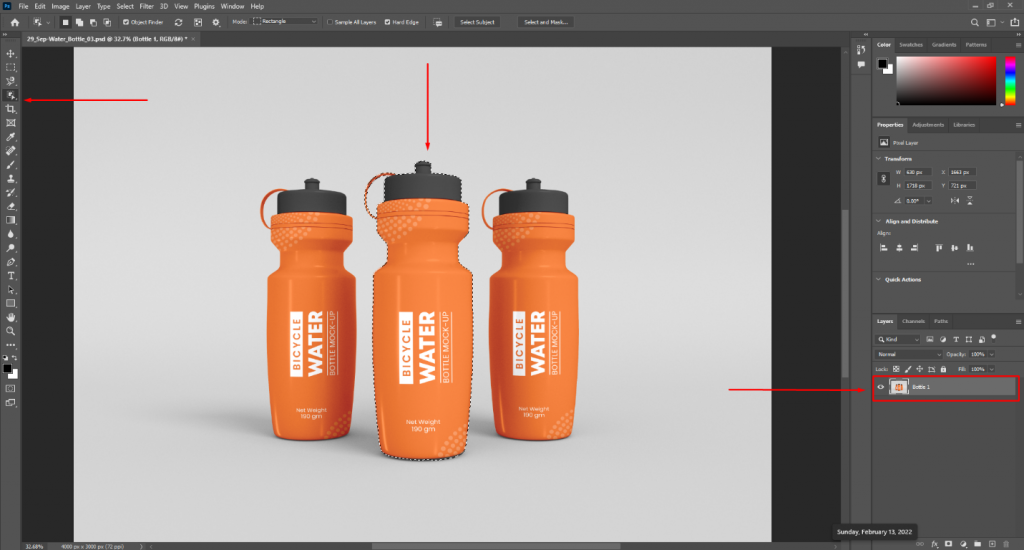Select the Pen tool
This screenshot has height=550, width=1024.
pos(11,262)
